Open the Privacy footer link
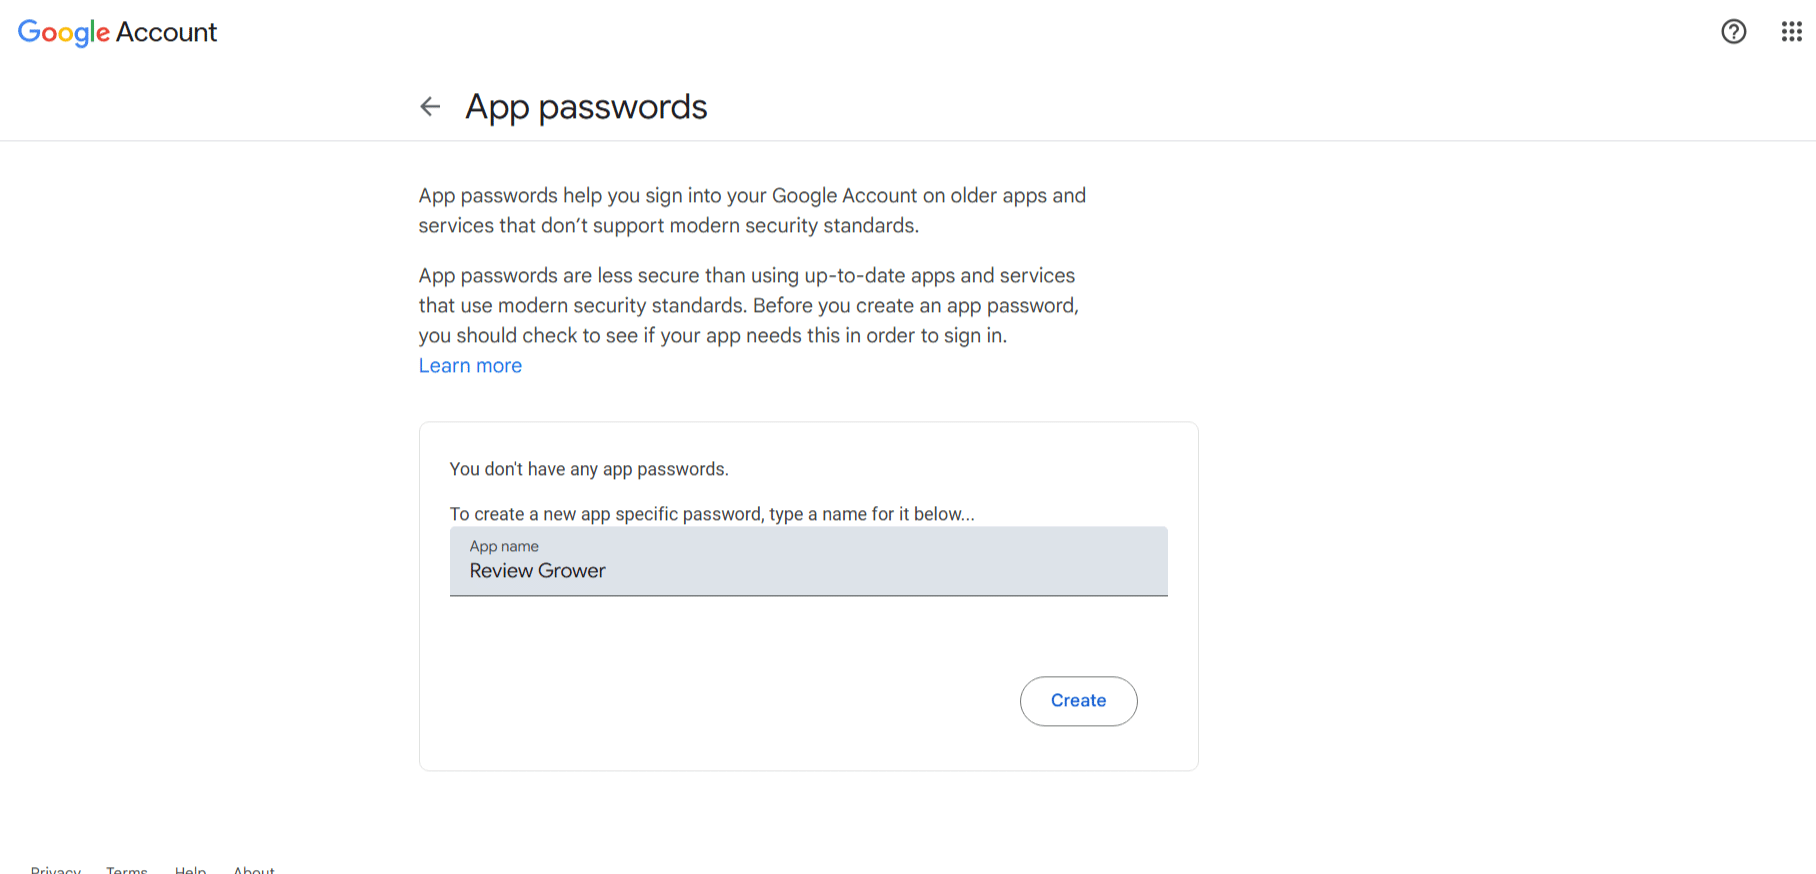This screenshot has width=1816, height=874. pos(56,870)
